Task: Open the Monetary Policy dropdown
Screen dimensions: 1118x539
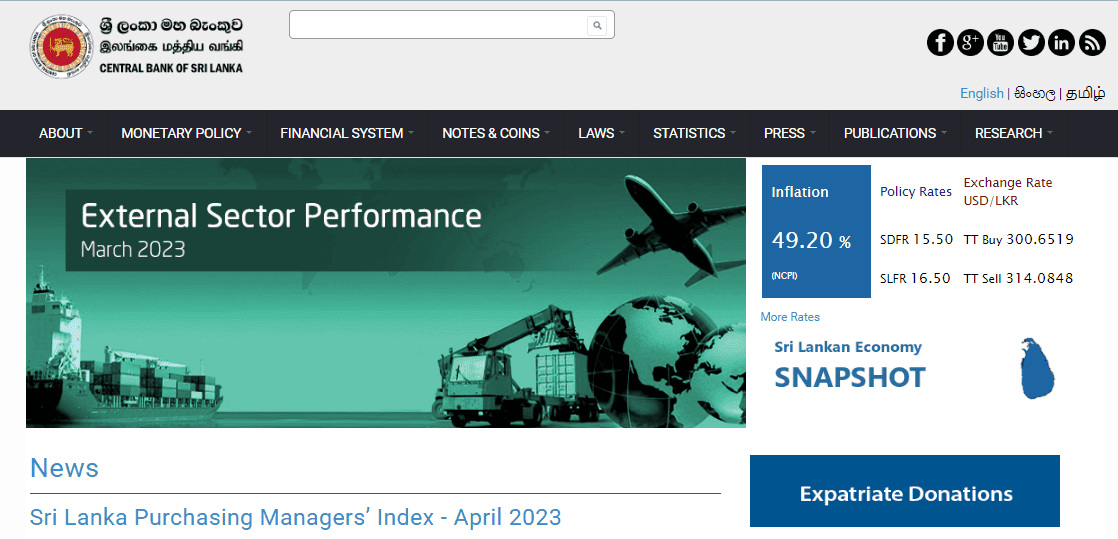Action: click(186, 133)
